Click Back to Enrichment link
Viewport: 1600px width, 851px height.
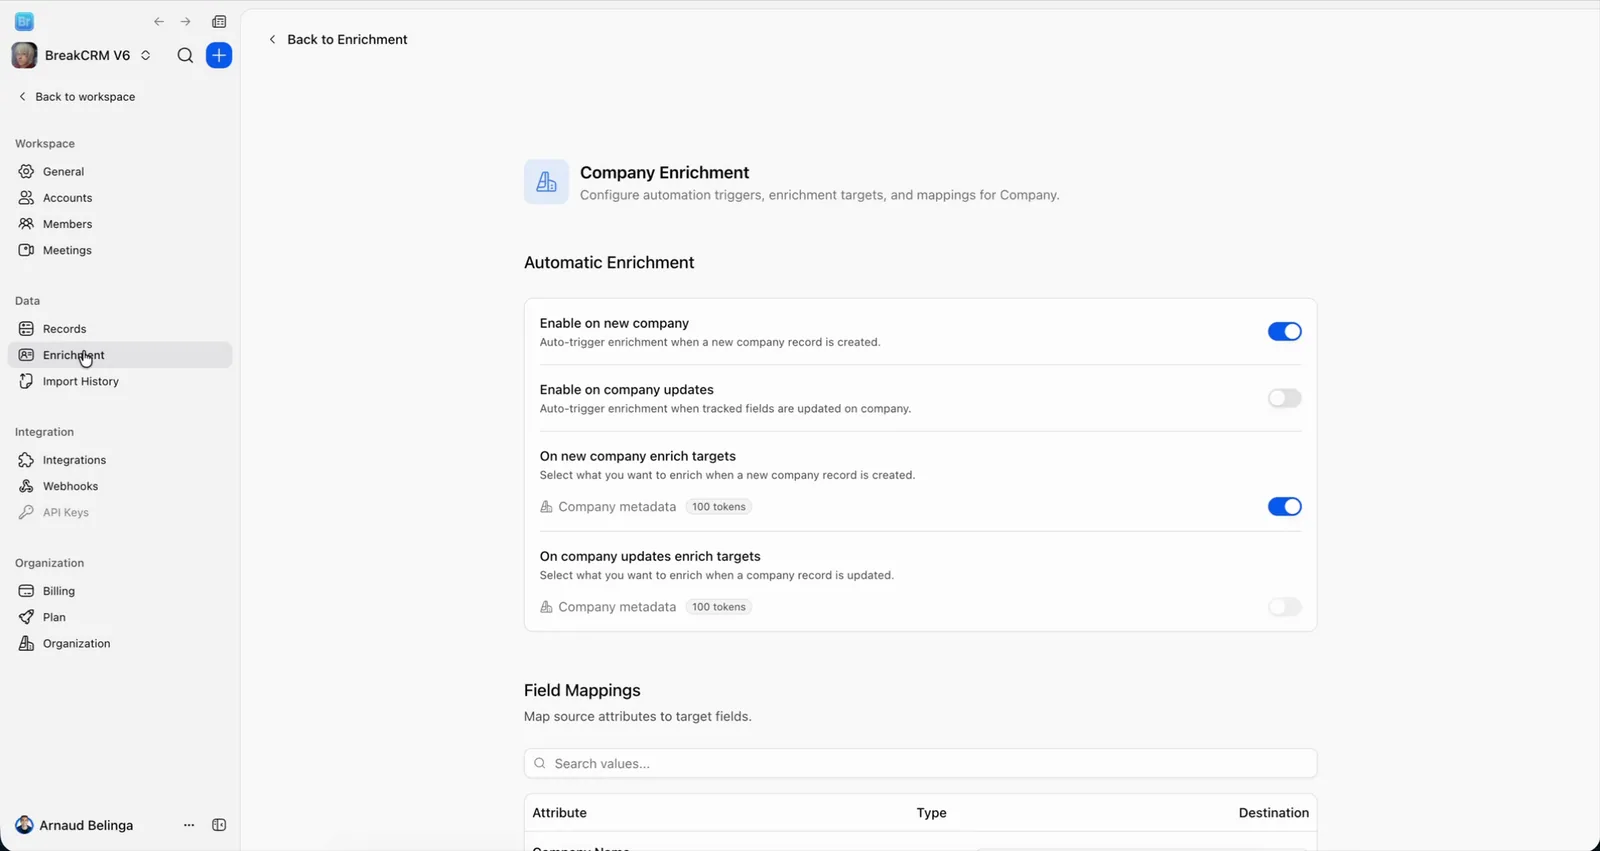pos(338,40)
